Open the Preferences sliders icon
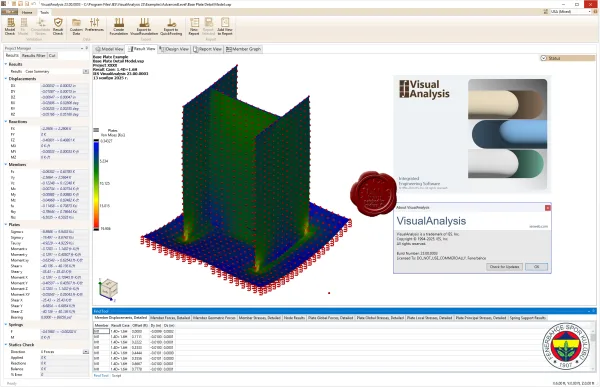 pyautogui.click(x=94, y=25)
